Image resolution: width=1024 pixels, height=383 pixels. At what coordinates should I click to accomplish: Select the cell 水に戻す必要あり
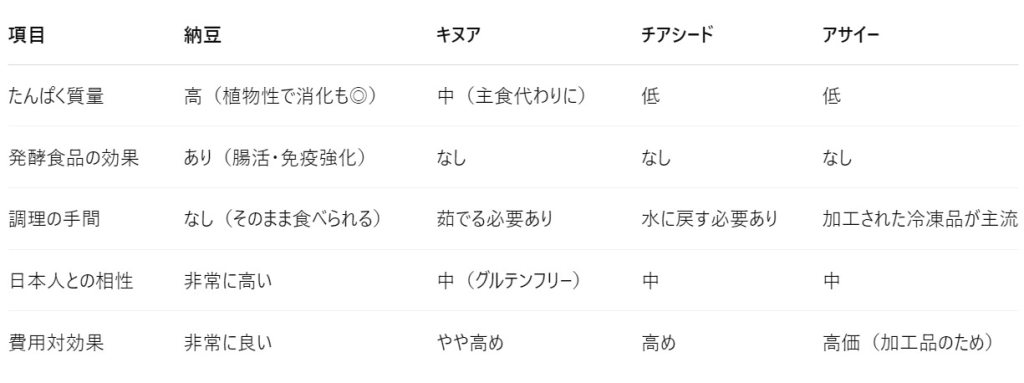coord(710,219)
